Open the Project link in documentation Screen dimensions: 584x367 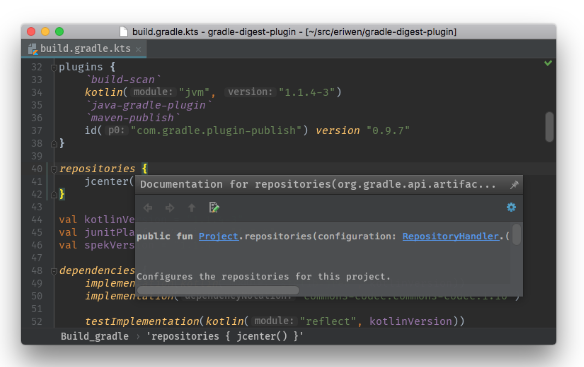point(218,236)
